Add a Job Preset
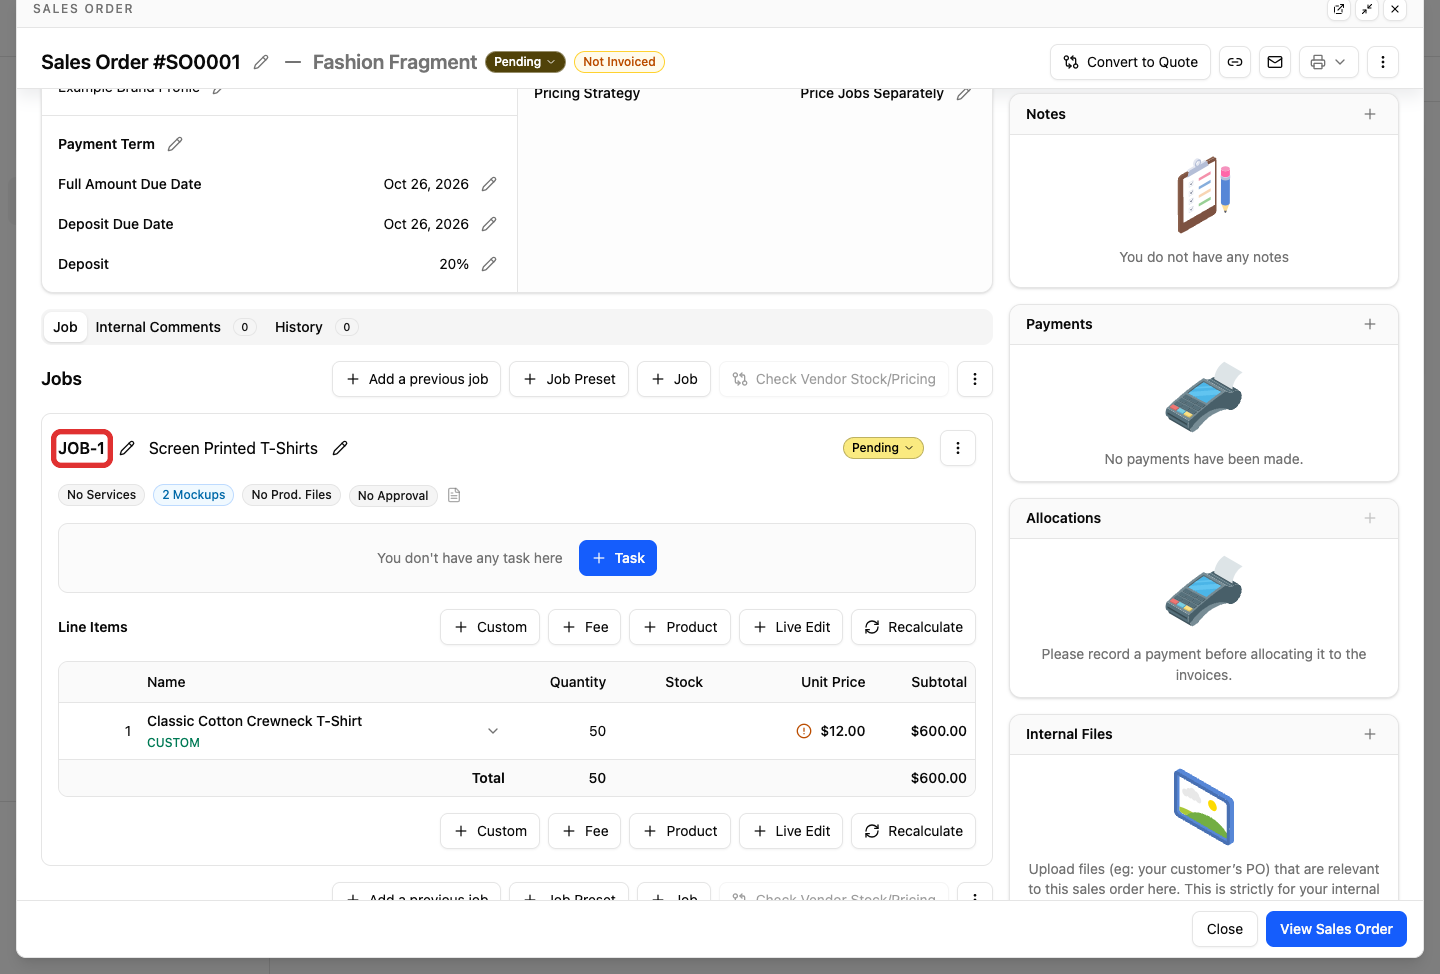 569,379
